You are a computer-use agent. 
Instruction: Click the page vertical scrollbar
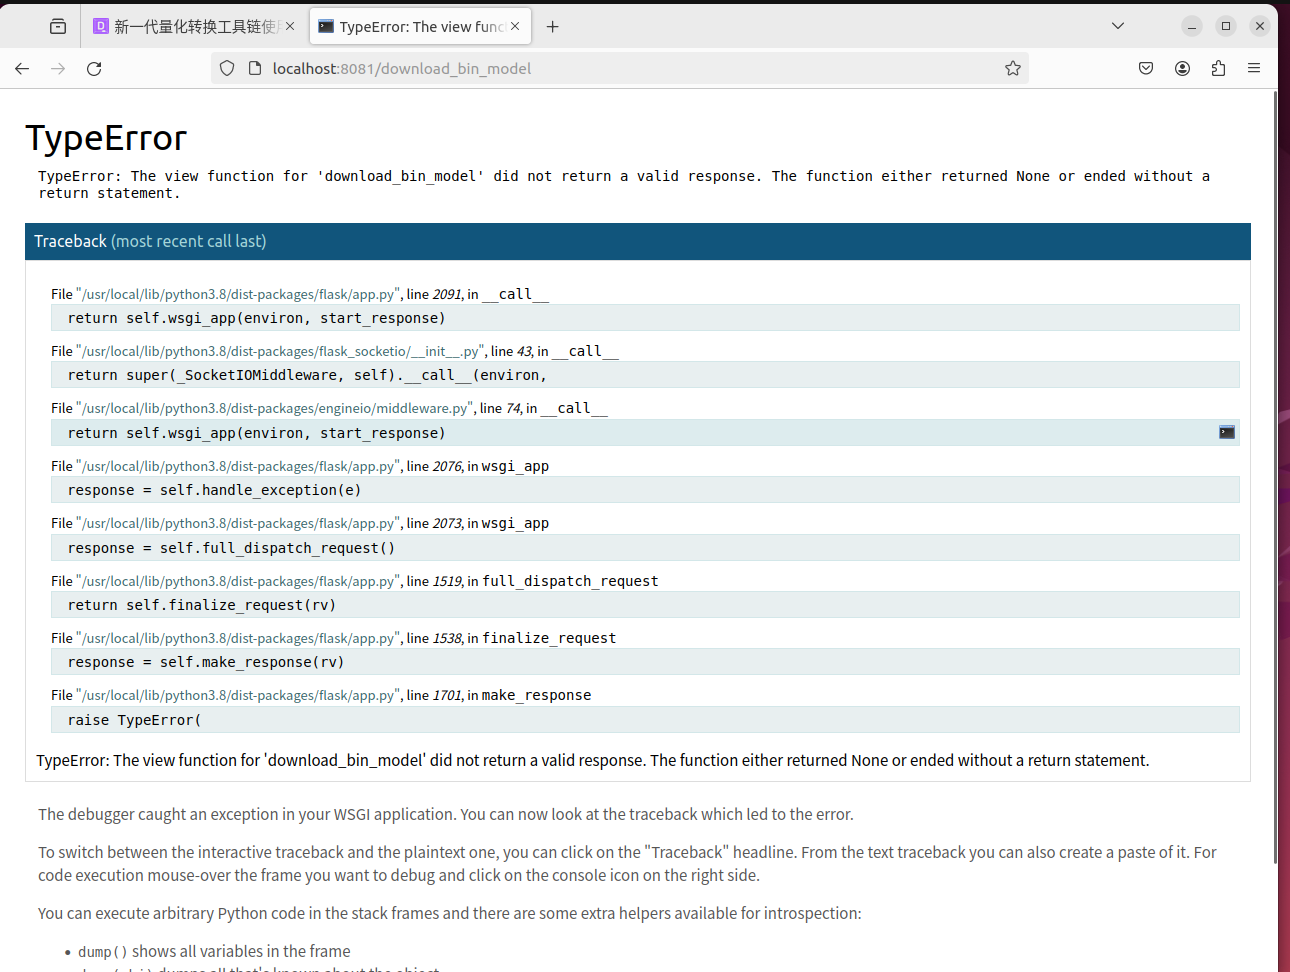pos(1275,476)
